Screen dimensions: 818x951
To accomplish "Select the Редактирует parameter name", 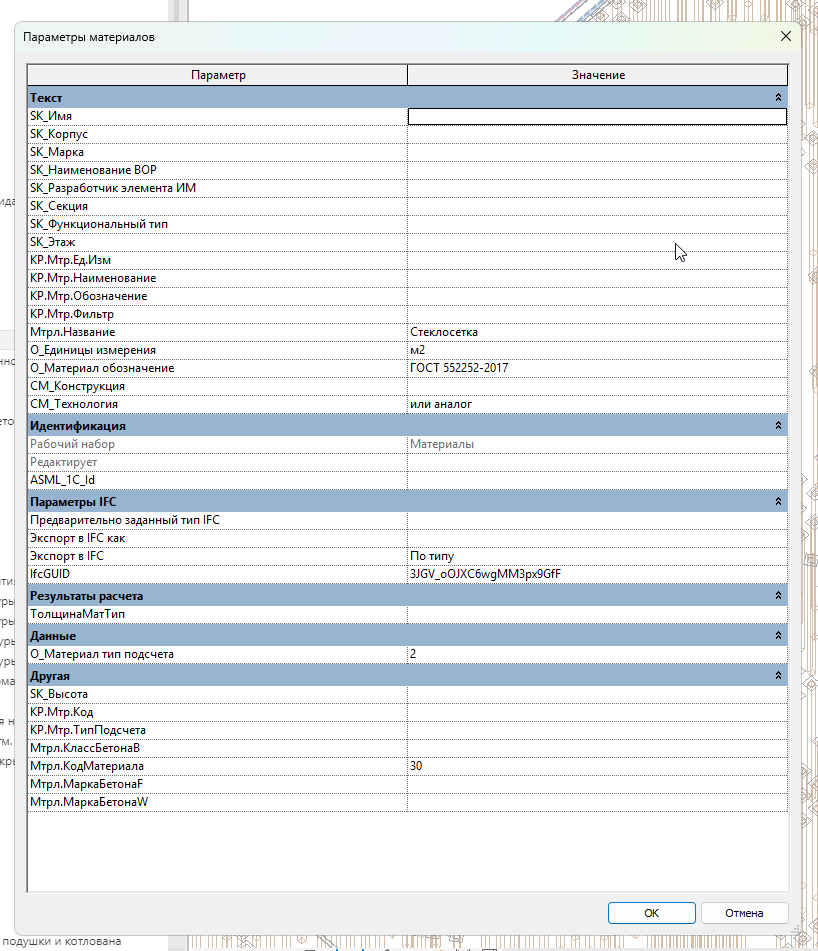I will click(x=64, y=462).
